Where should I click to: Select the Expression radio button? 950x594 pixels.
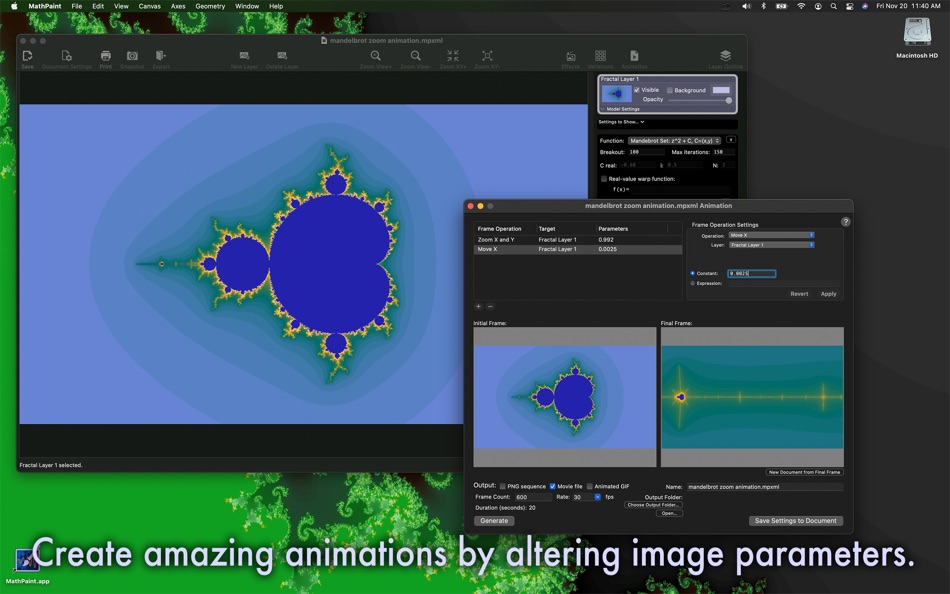pyautogui.click(x=693, y=283)
